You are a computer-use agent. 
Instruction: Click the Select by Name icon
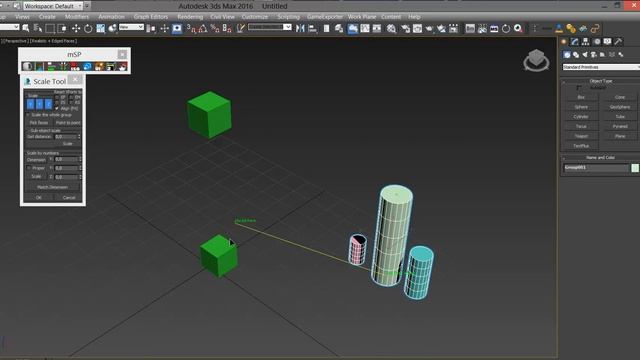pyautogui.click(x=38, y=29)
